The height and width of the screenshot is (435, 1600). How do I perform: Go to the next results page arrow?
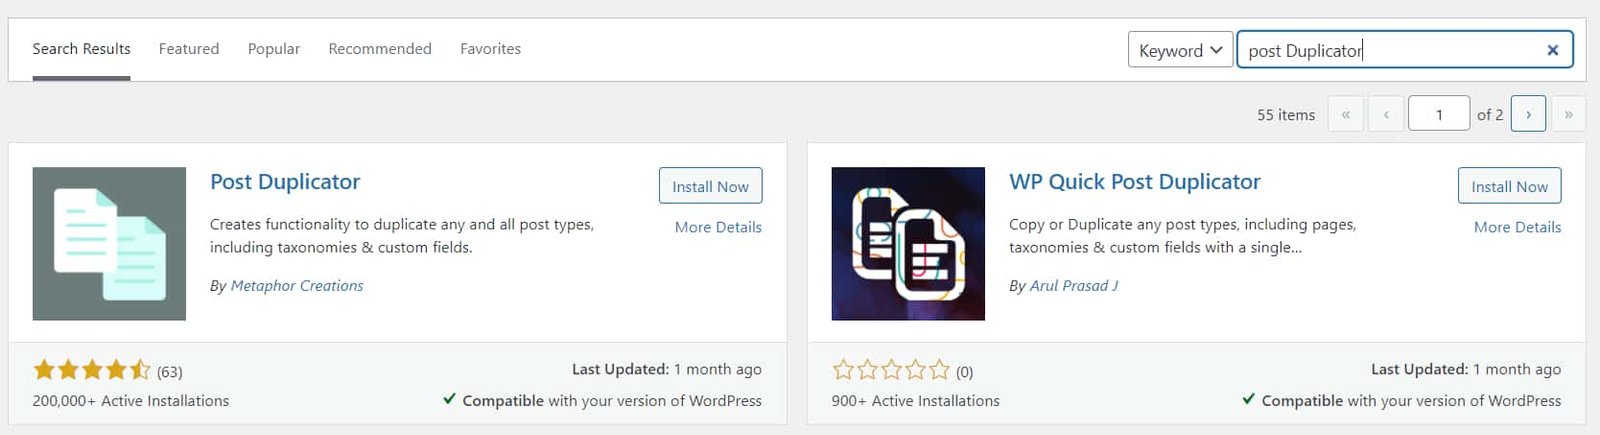click(1528, 114)
